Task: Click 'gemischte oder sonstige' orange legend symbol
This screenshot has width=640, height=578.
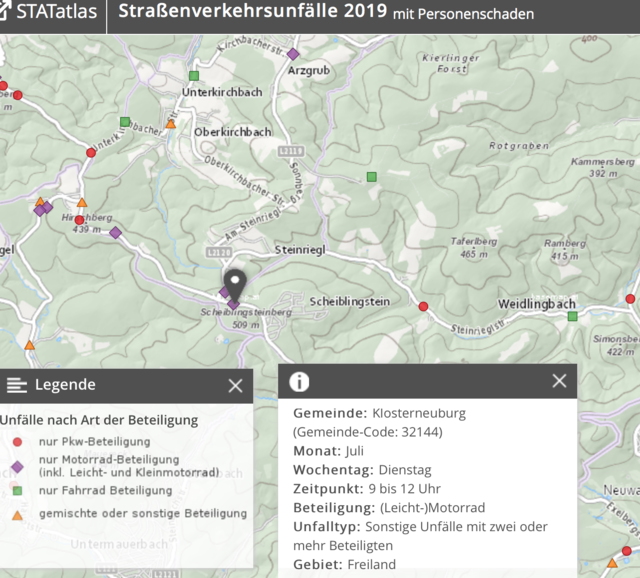Action: 17,515
